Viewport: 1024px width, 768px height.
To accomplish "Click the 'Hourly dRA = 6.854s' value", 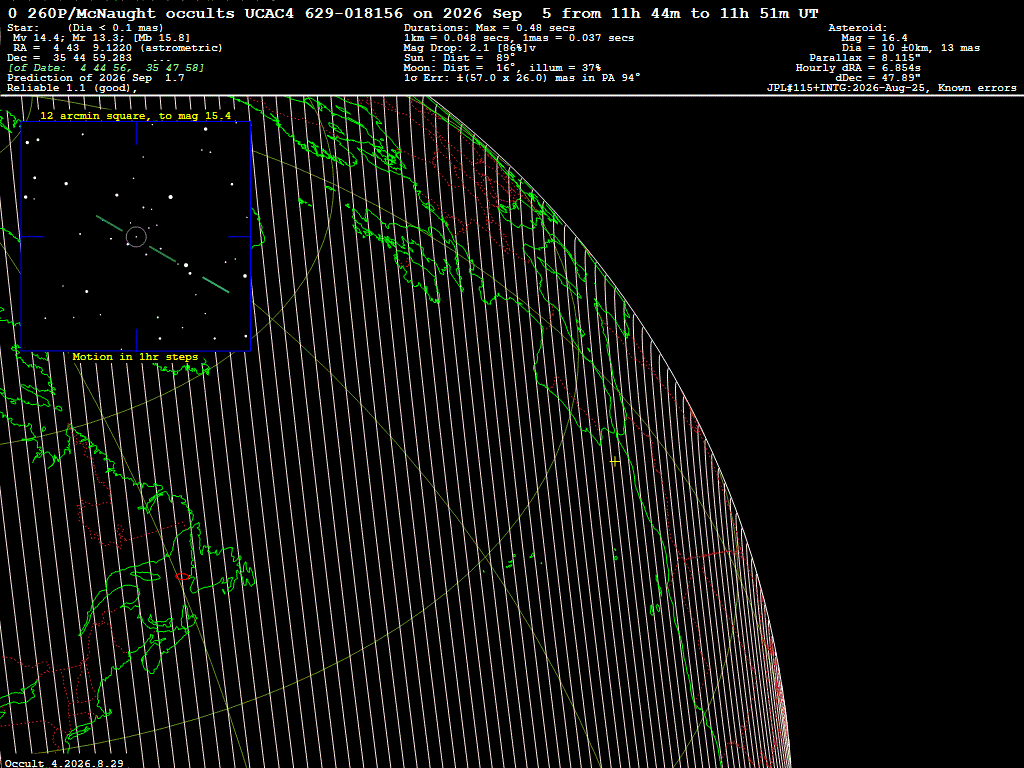I will 858,68.
